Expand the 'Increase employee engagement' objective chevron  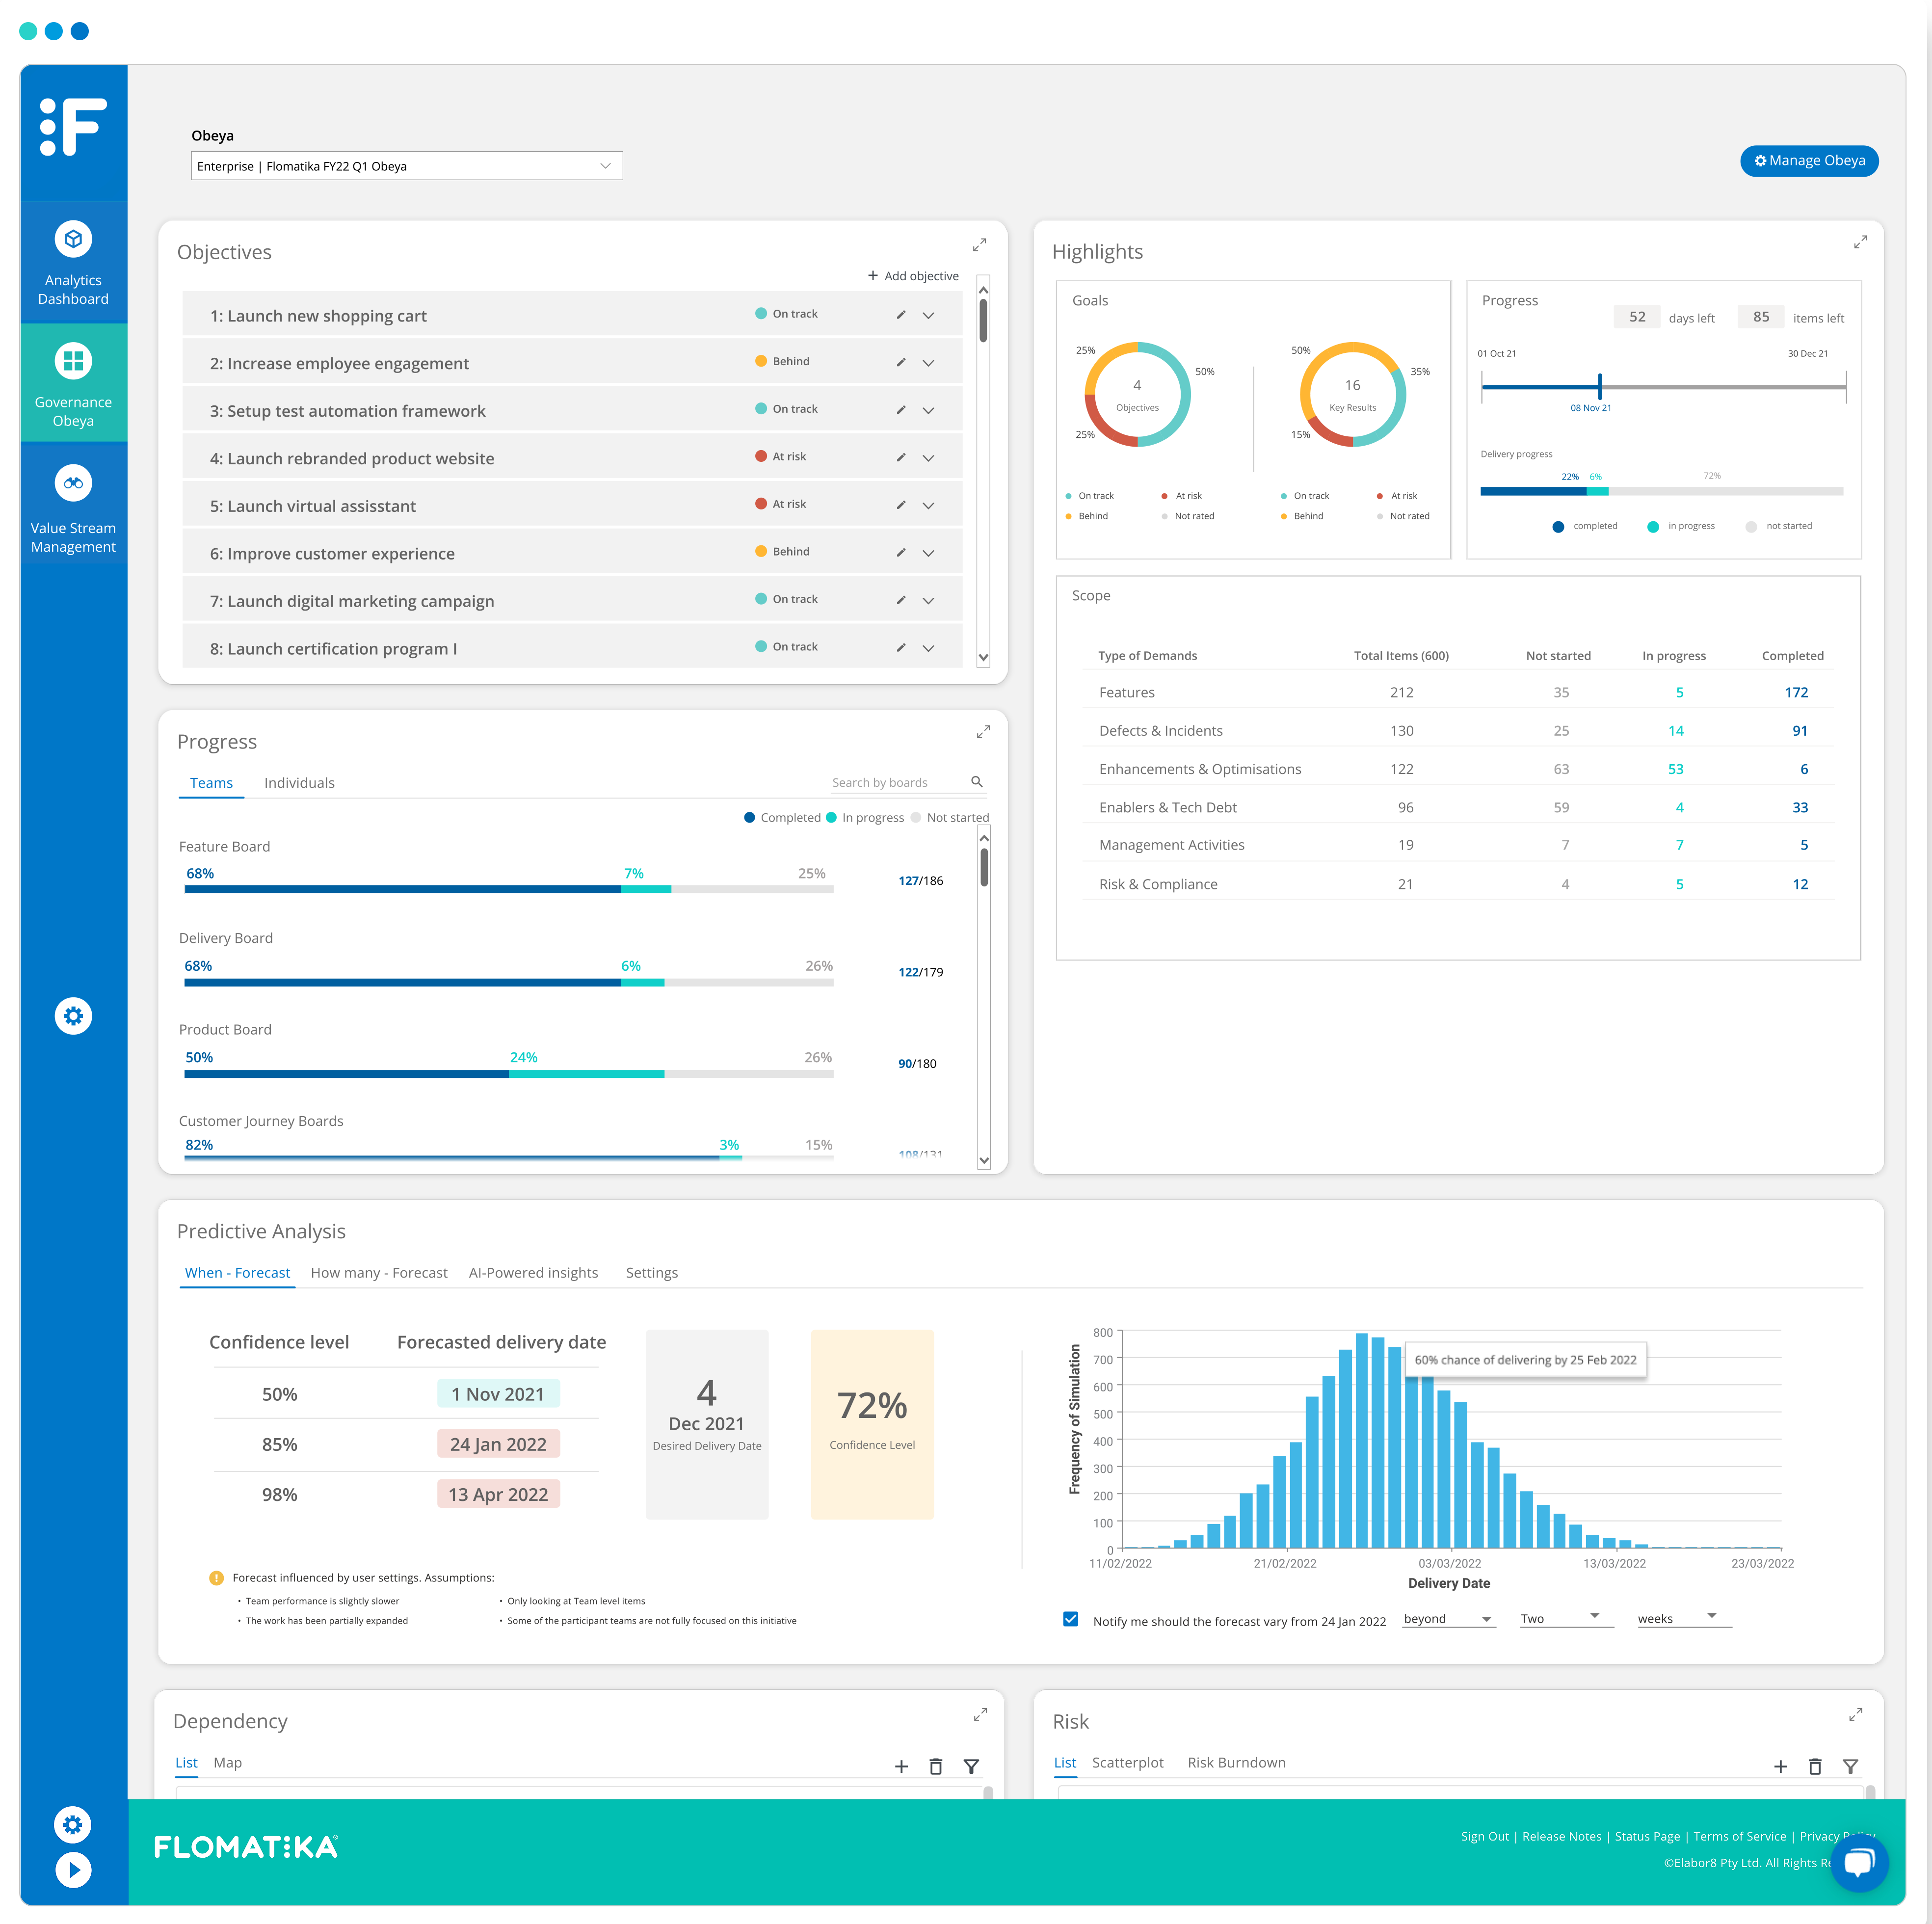pos(928,362)
